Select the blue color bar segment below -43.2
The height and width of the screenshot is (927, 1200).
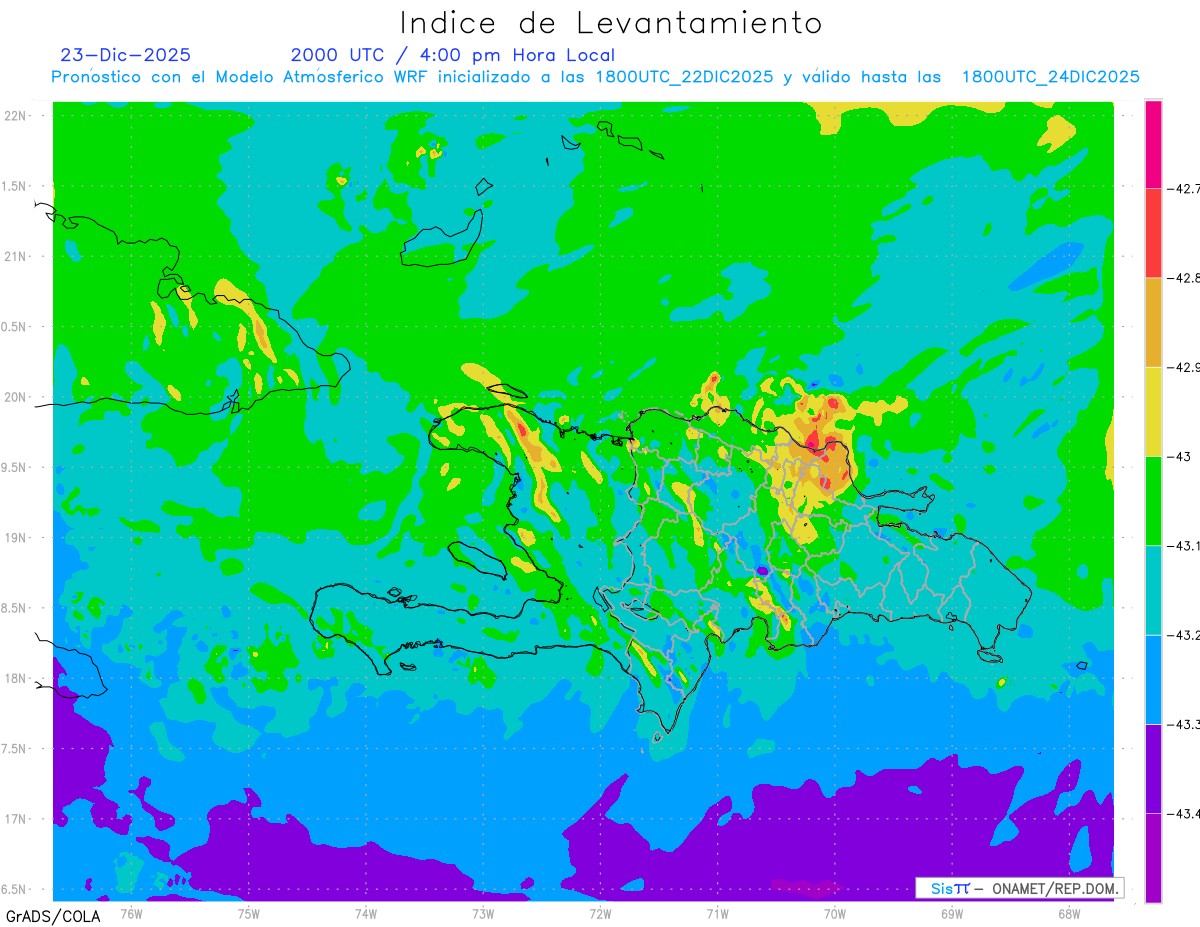click(1153, 679)
